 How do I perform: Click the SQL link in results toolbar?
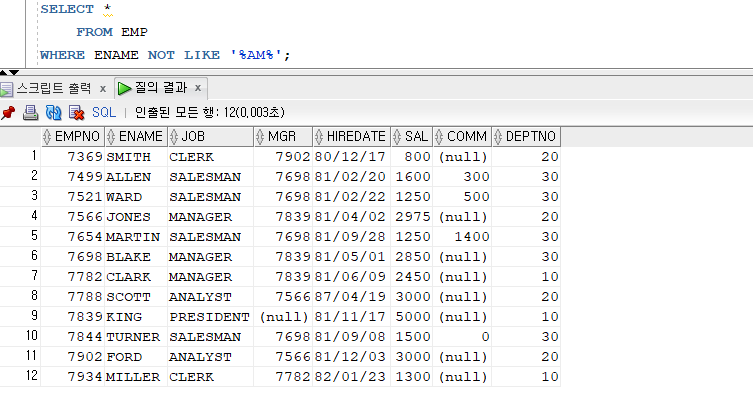pos(104,112)
